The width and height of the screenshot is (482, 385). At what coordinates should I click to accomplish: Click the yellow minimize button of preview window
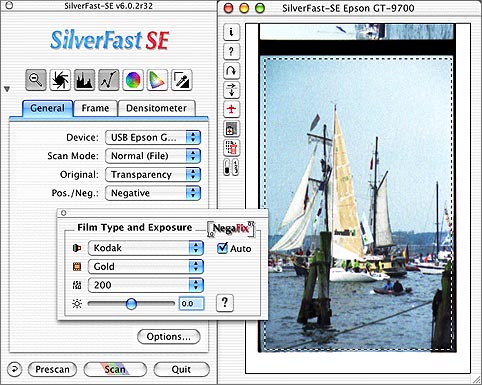[244, 8]
